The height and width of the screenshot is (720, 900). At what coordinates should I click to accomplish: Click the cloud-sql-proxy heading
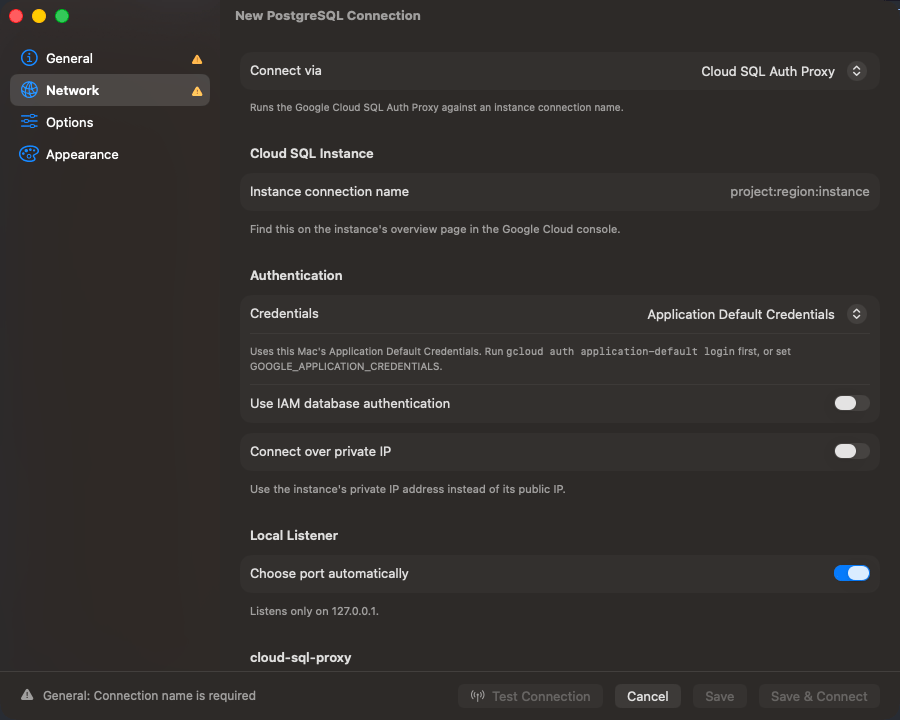coord(300,657)
